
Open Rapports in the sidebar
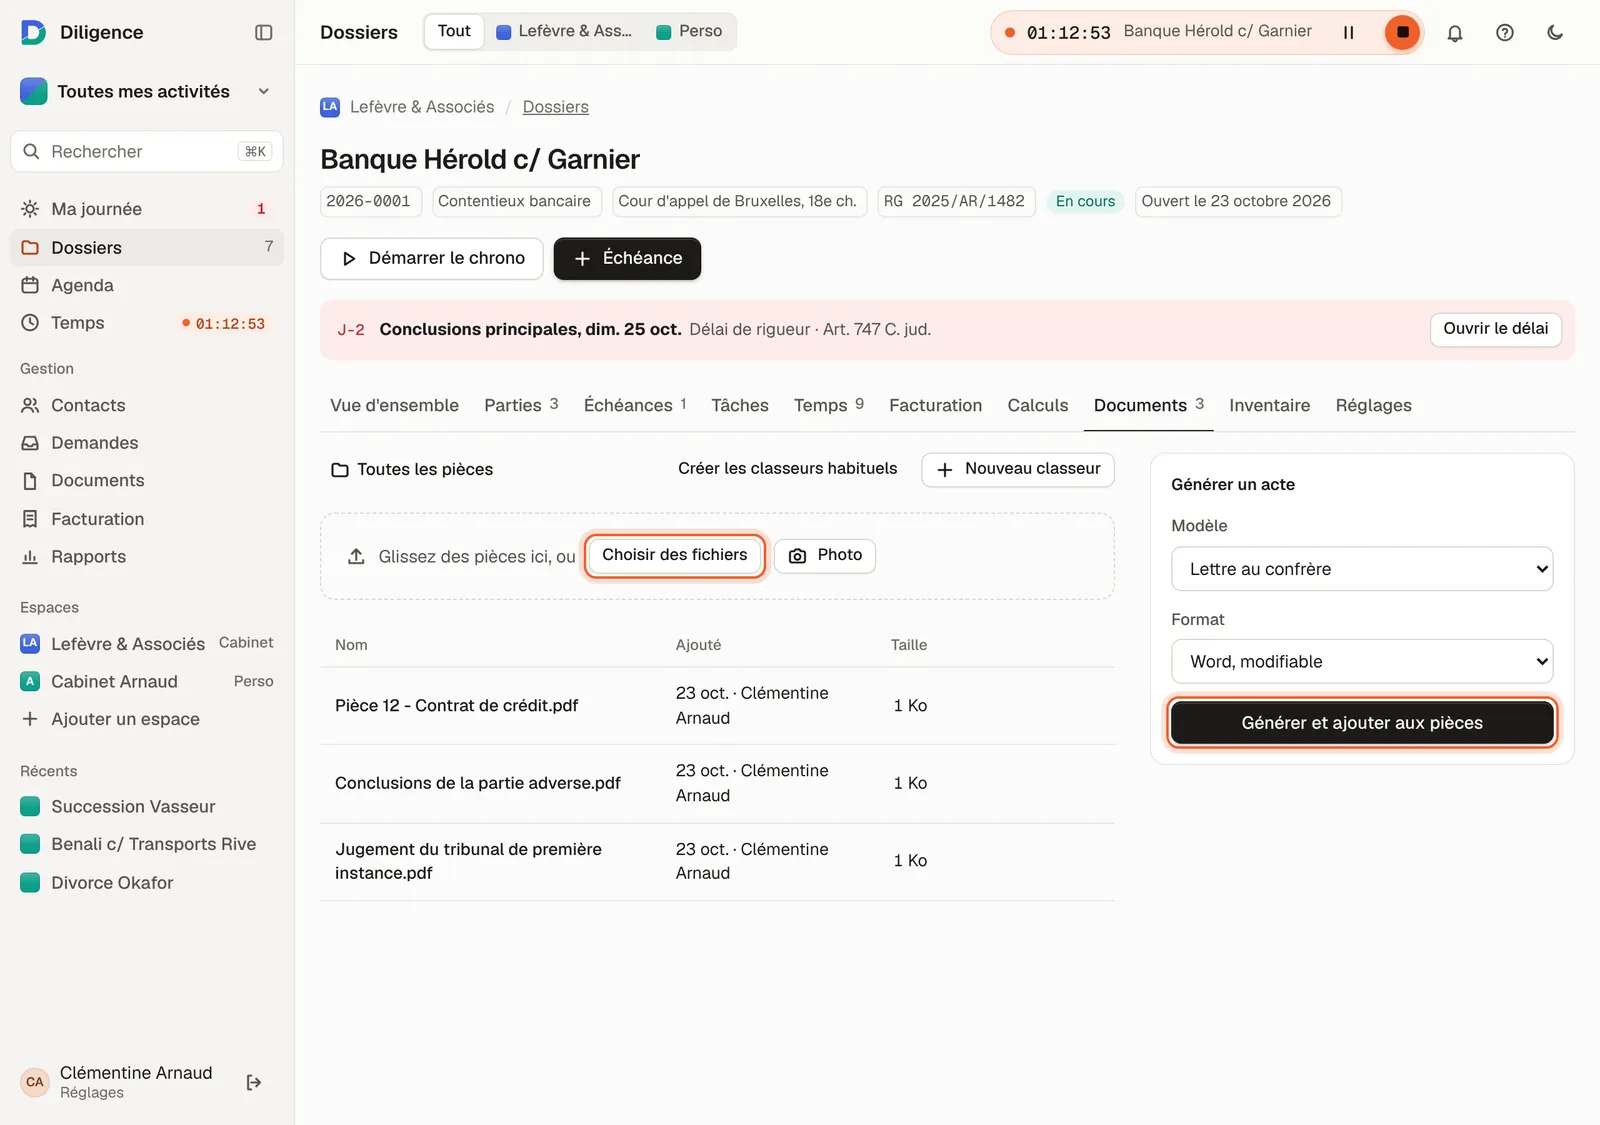click(147, 557)
